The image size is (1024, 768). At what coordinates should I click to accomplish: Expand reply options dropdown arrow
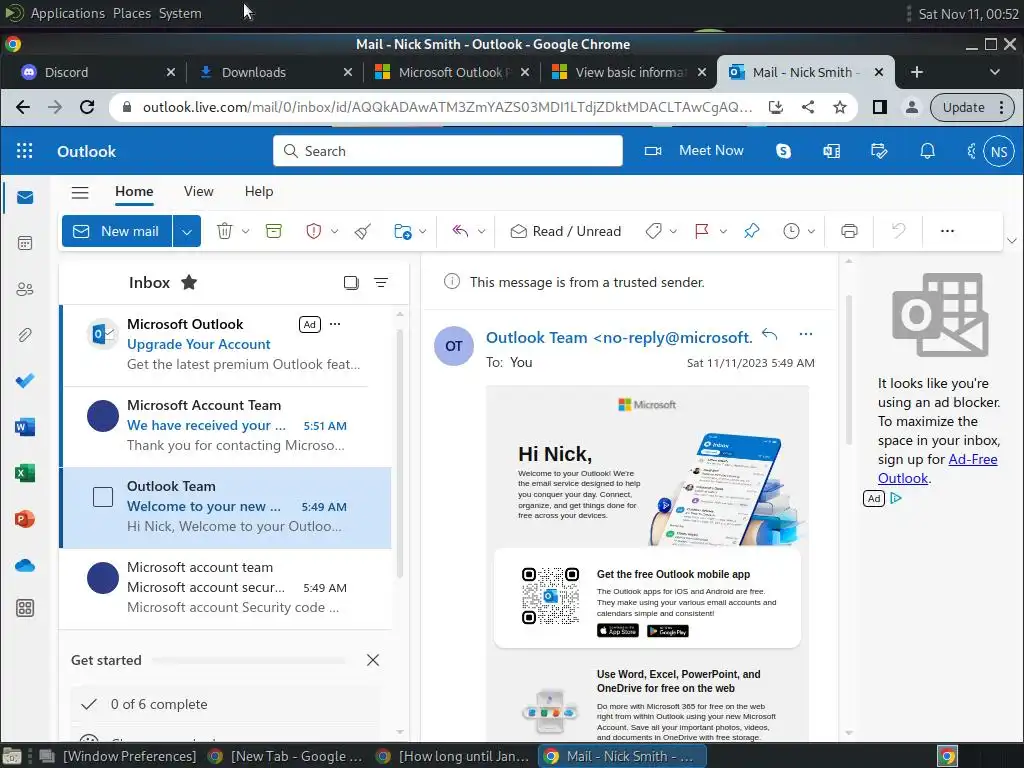click(481, 231)
